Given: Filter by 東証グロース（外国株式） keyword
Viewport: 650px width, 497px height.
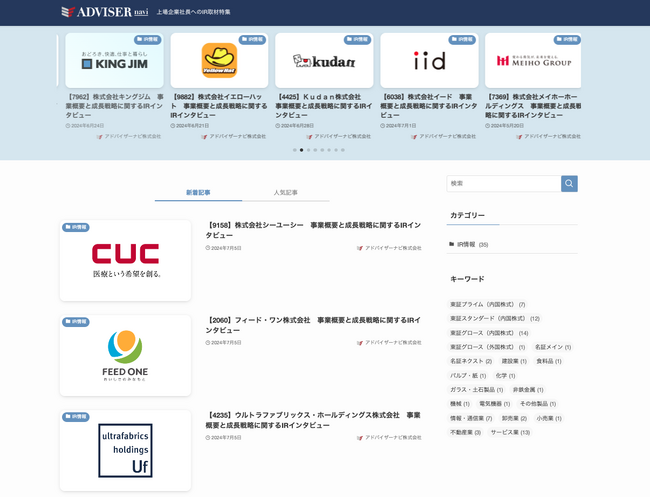Looking at the screenshot, I should tap(488, 347).
